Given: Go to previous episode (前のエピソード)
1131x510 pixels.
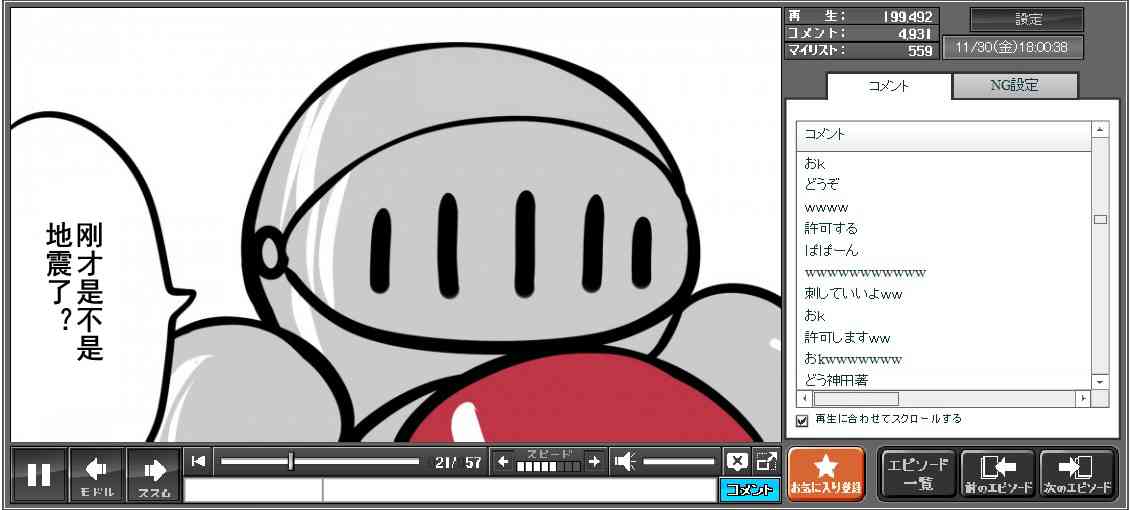Looking at the screenshot, I should click(x=998, y=474).
